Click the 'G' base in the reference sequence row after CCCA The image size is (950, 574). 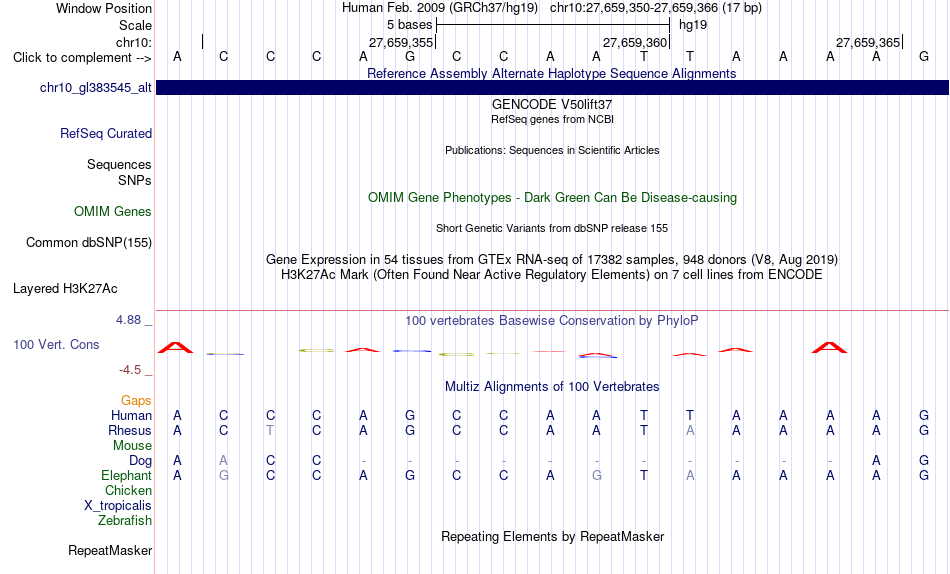pyautogui.click(x=410, y=56)
